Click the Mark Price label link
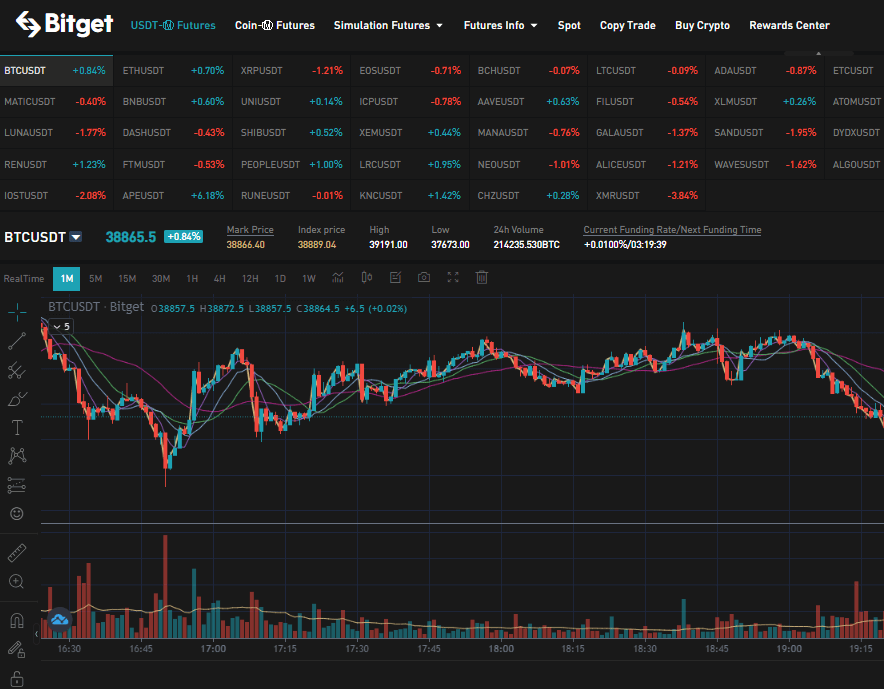 pyautogui.click(x=250, y=230)
